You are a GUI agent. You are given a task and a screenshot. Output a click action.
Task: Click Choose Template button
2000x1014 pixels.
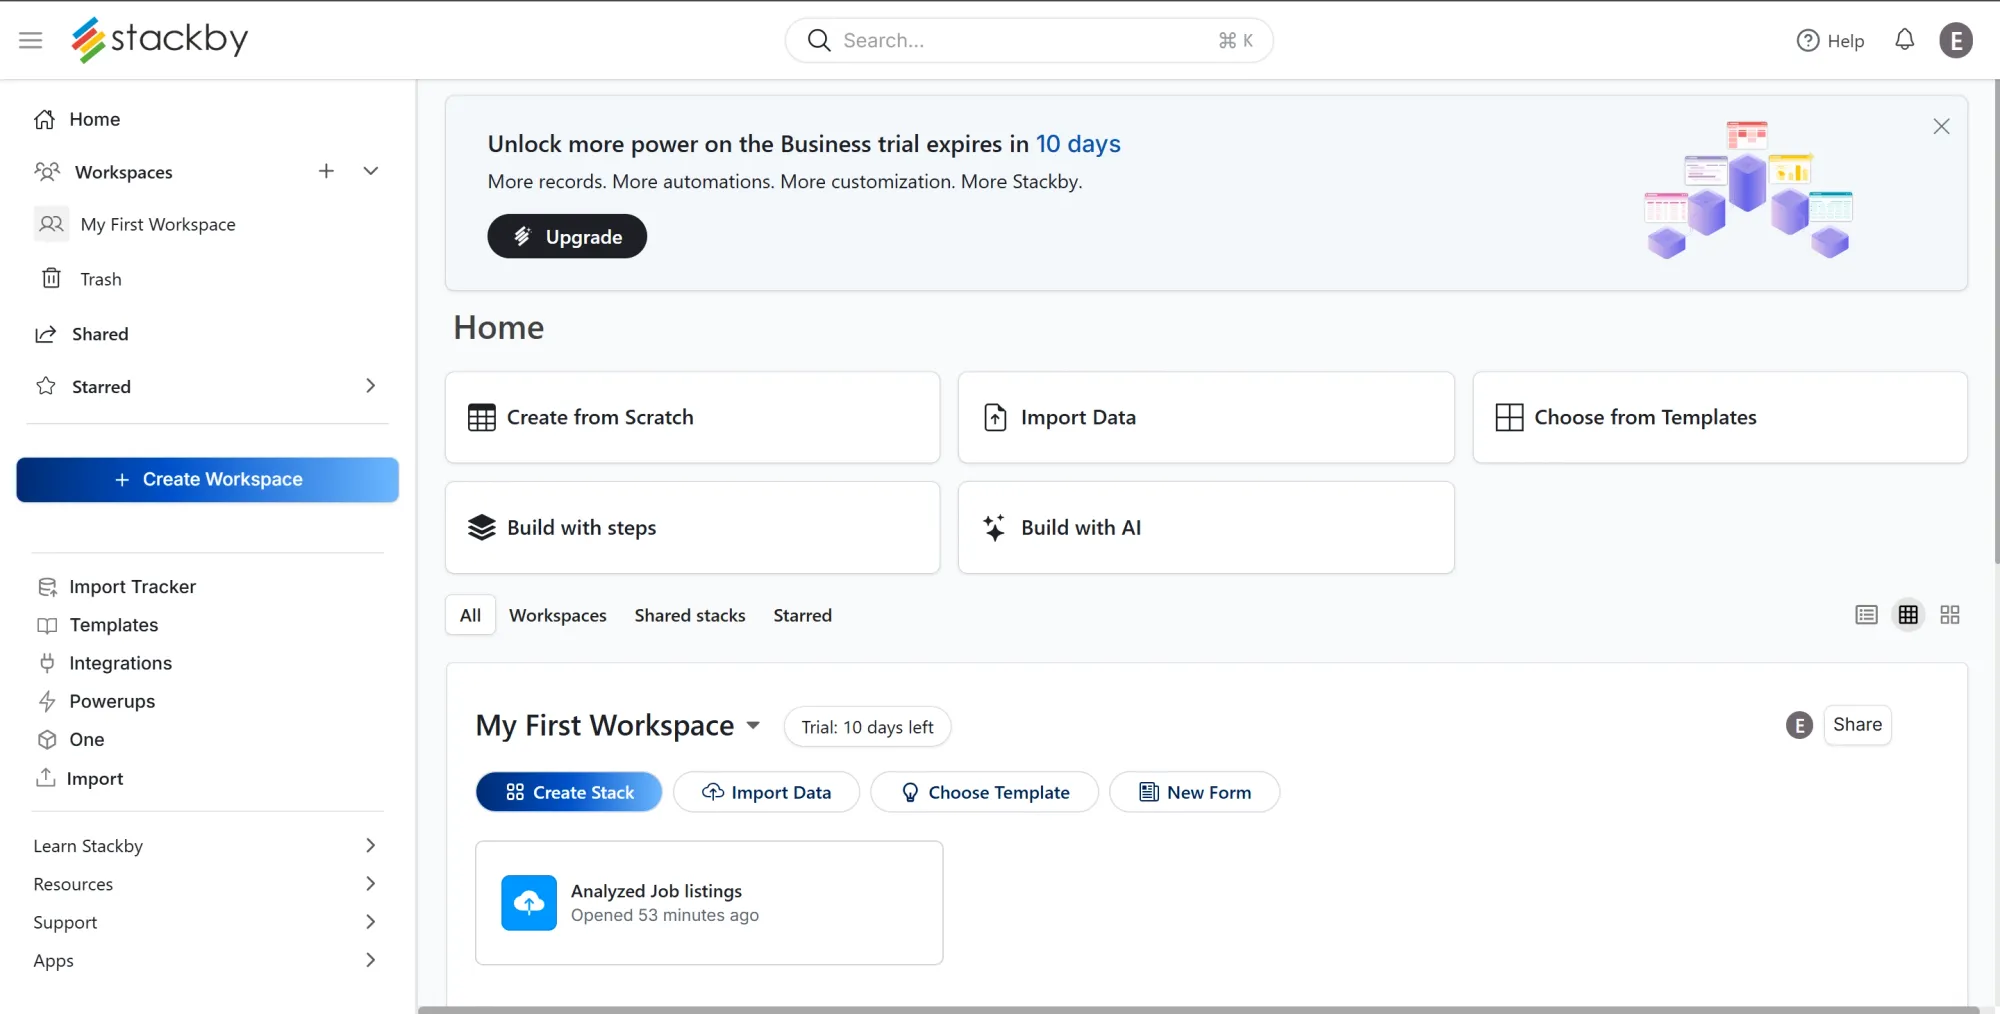[984, 792]
